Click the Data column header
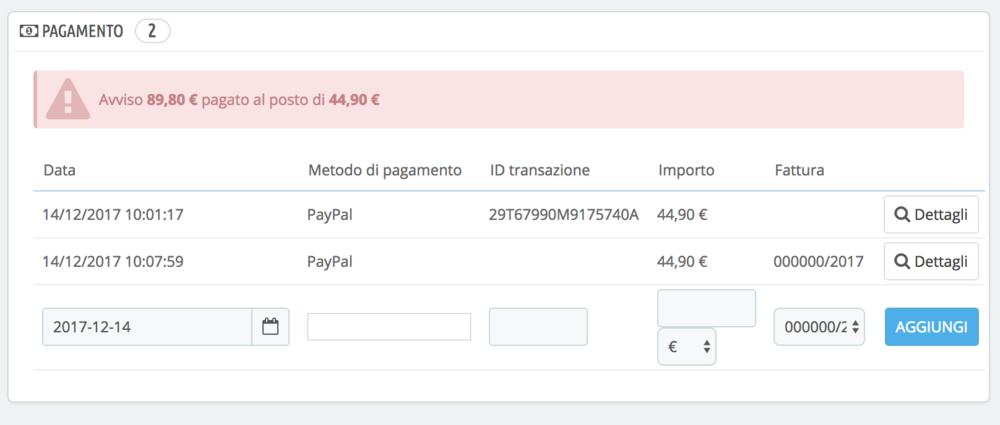 coord(60,170)
